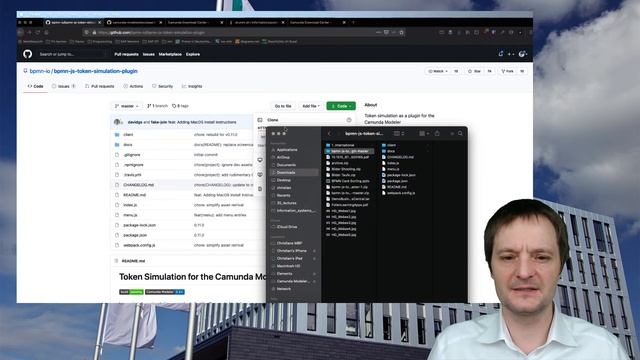Open package-lock.json in the GitHub file list
The height and width of the screenshot is (360, 640).
140,225
